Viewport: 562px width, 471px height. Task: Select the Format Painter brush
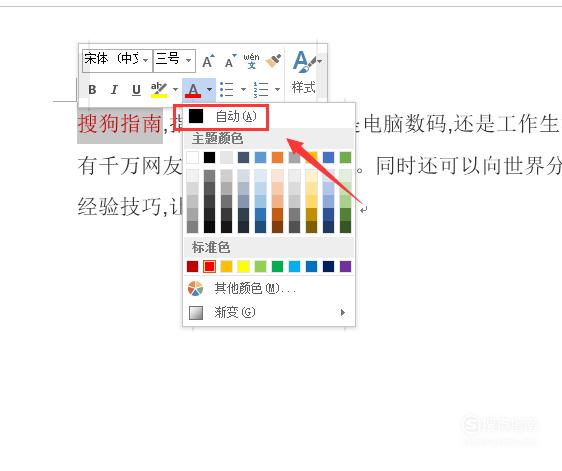click(x=273, y=61)
